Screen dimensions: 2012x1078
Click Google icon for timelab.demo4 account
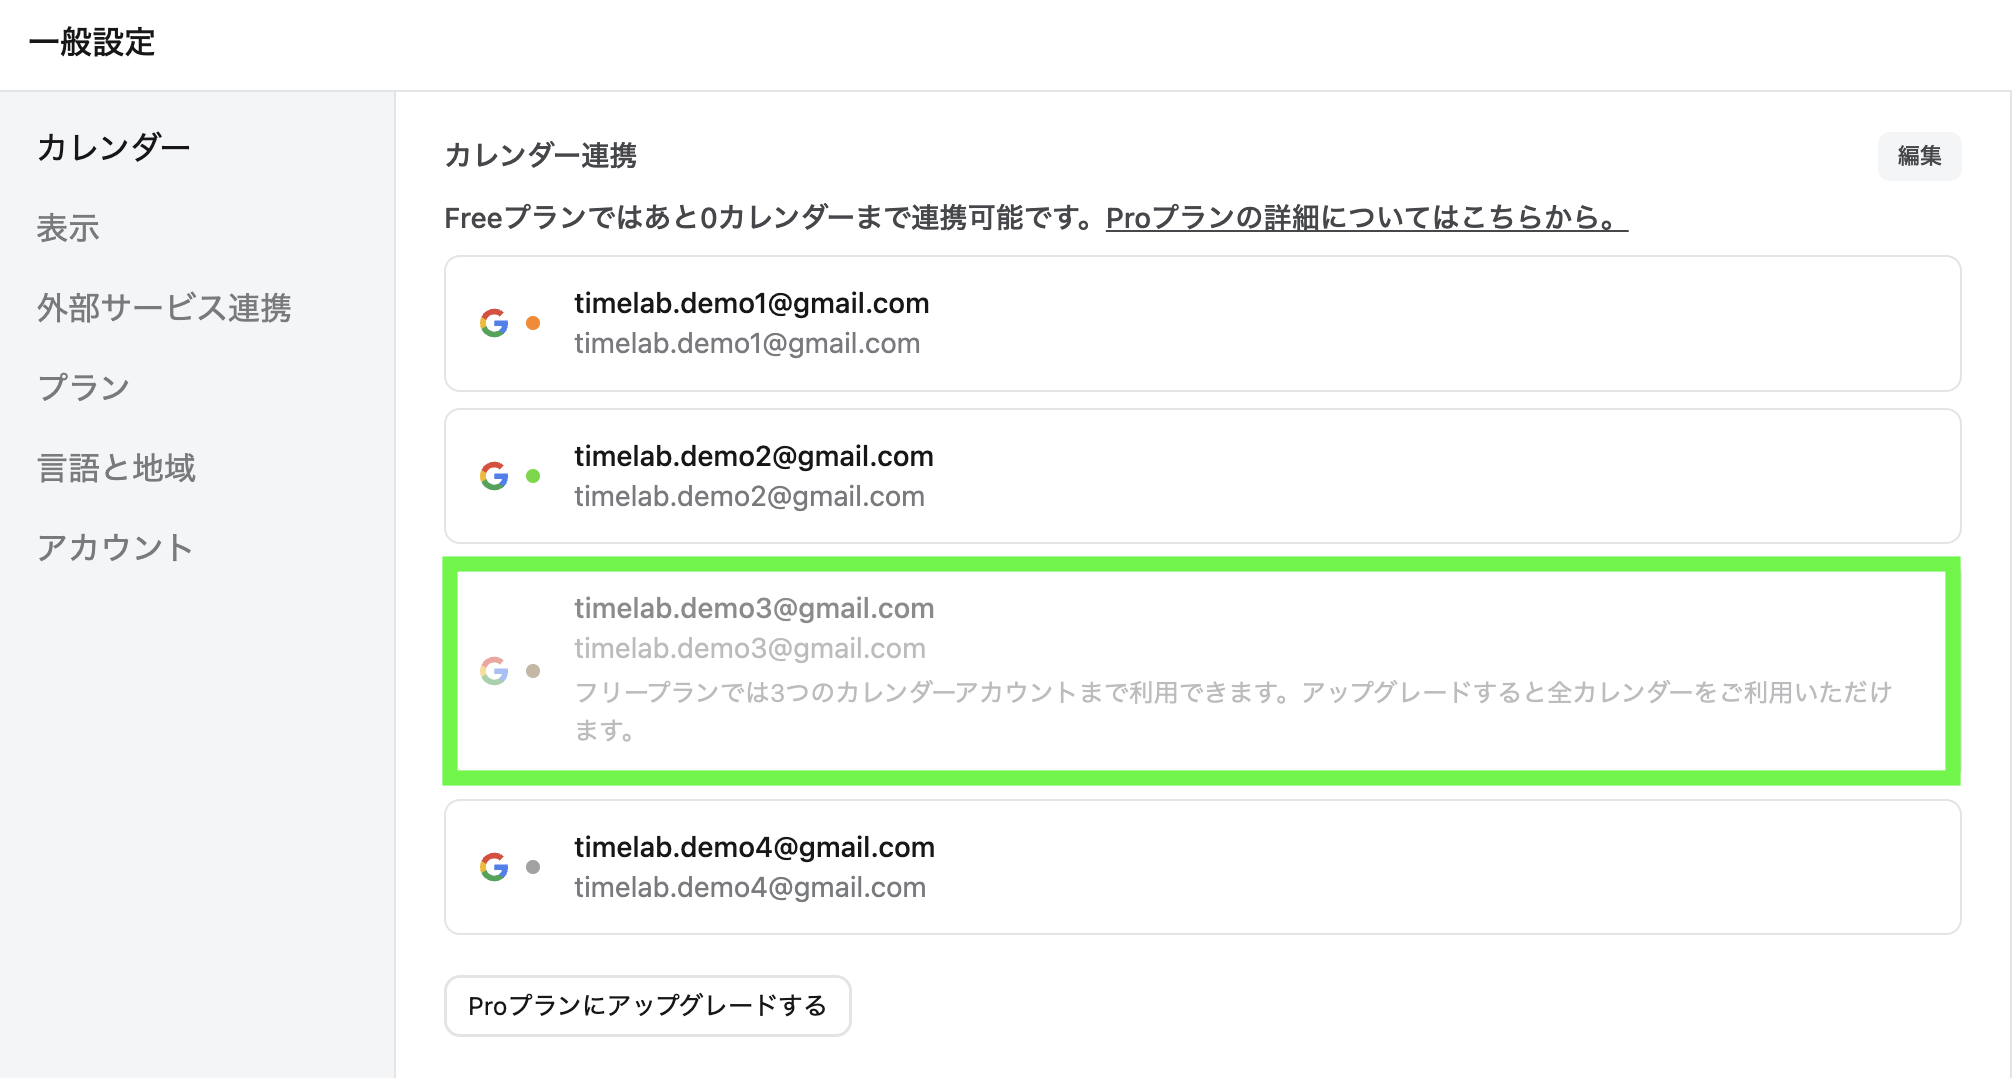point(494,867)
